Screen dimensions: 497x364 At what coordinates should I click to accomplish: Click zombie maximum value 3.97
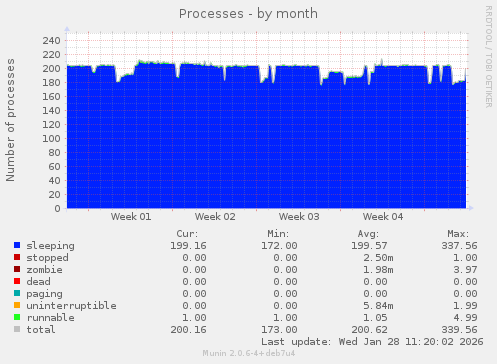point(466,270)
